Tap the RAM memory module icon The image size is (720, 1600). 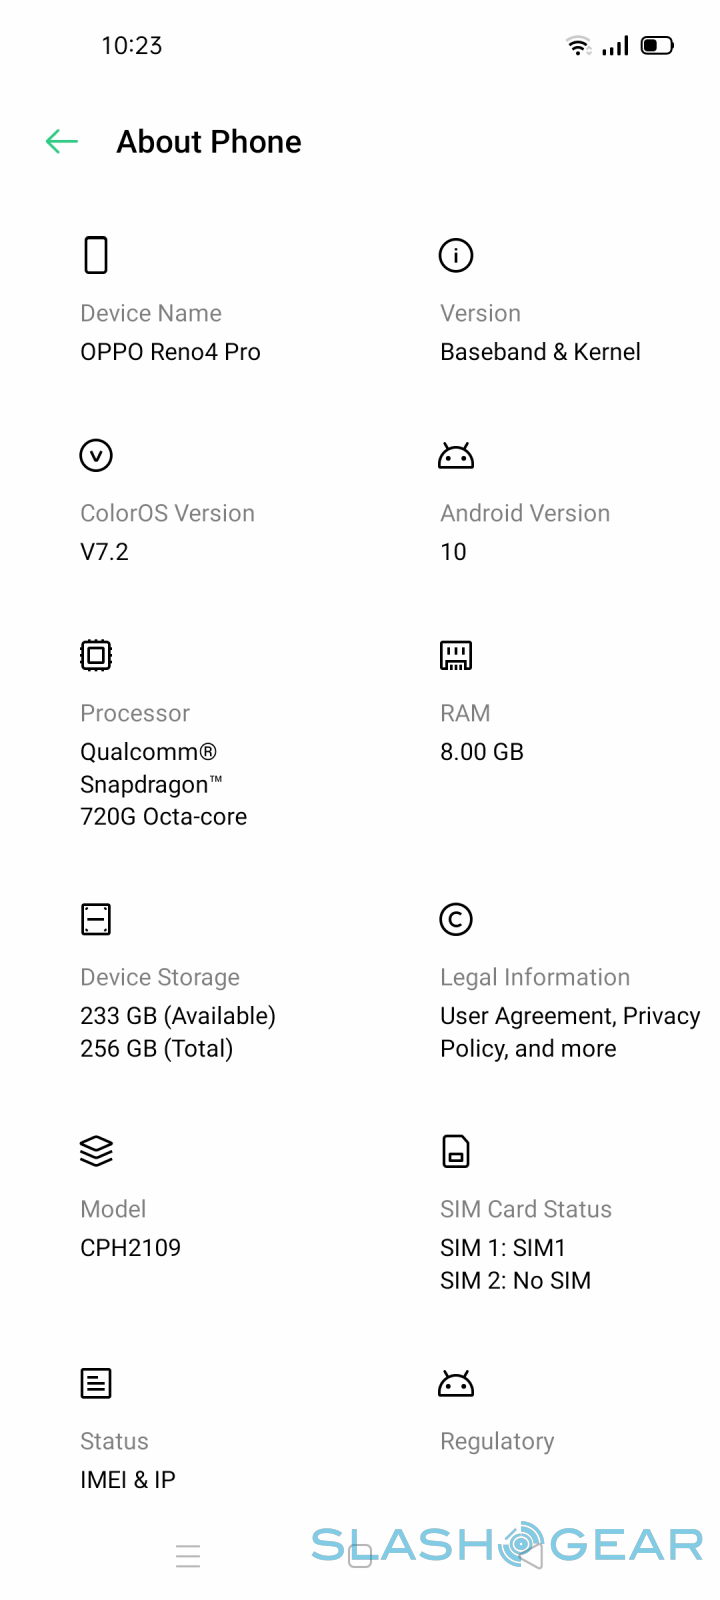pos(456,655)
